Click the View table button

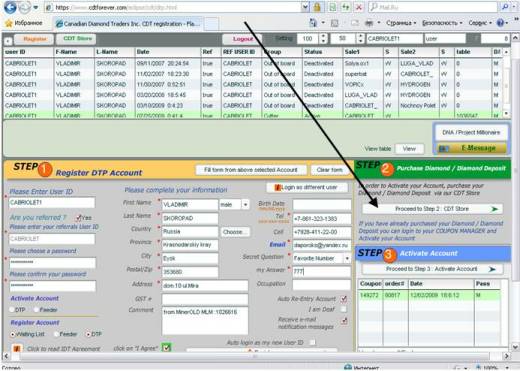[409, 149]
